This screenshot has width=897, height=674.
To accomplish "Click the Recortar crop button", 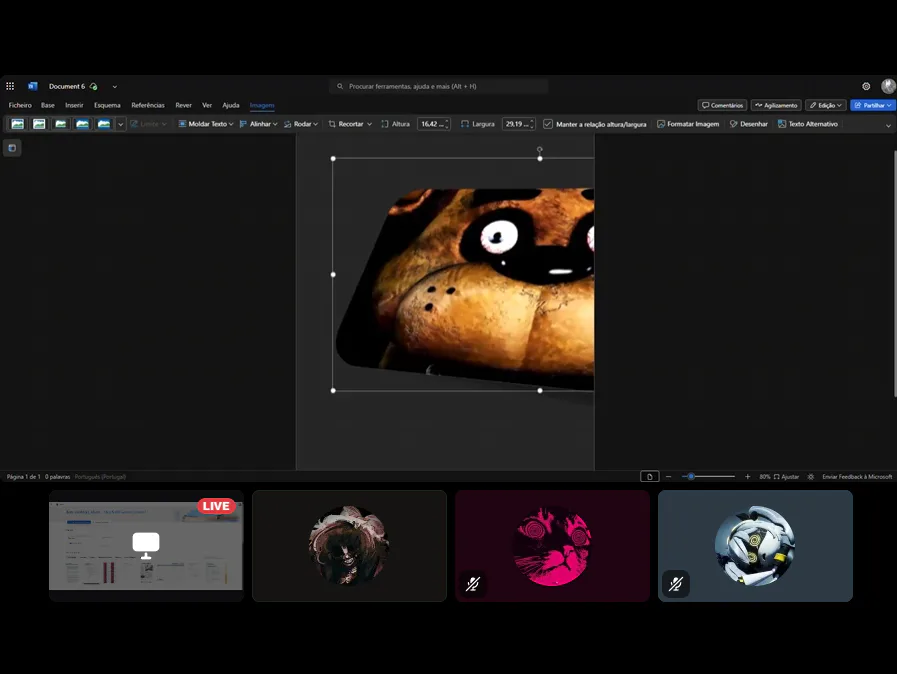I will point(346,124).
